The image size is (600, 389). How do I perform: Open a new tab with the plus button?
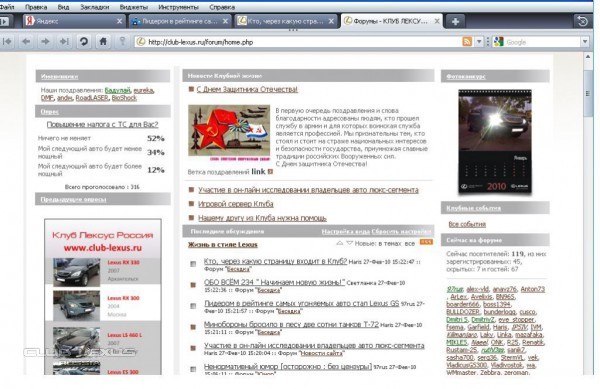pyautogui.click(x=455, y=21)
